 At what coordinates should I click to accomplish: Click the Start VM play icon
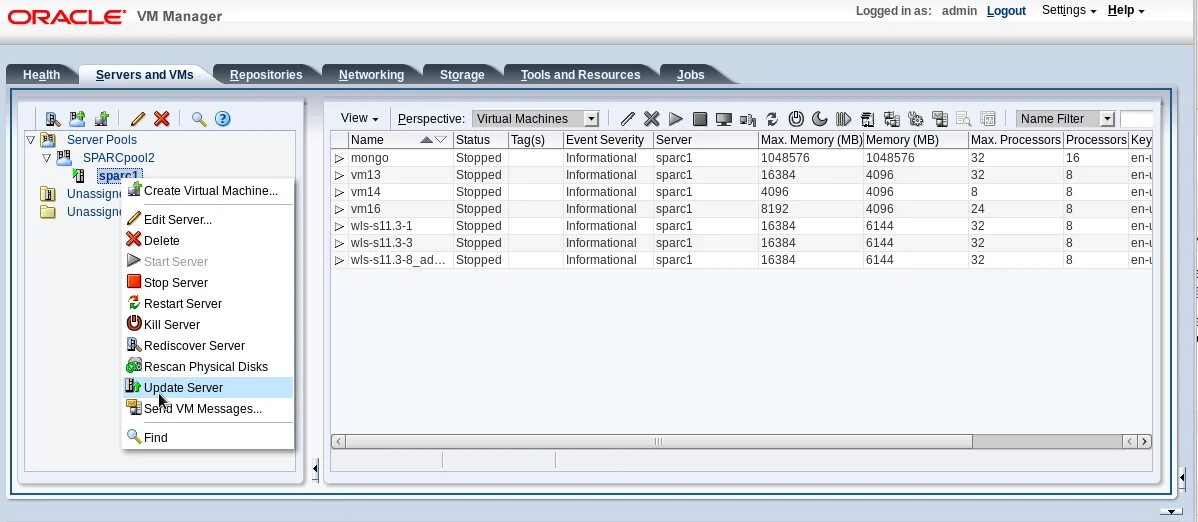pyautogui.click(x=675, y=118)
